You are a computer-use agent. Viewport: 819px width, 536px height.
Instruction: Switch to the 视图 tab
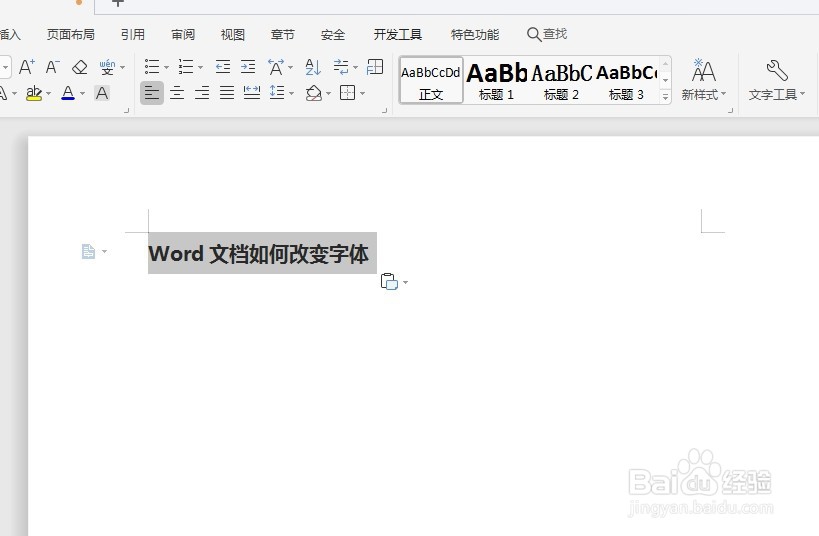pos(232,34)
